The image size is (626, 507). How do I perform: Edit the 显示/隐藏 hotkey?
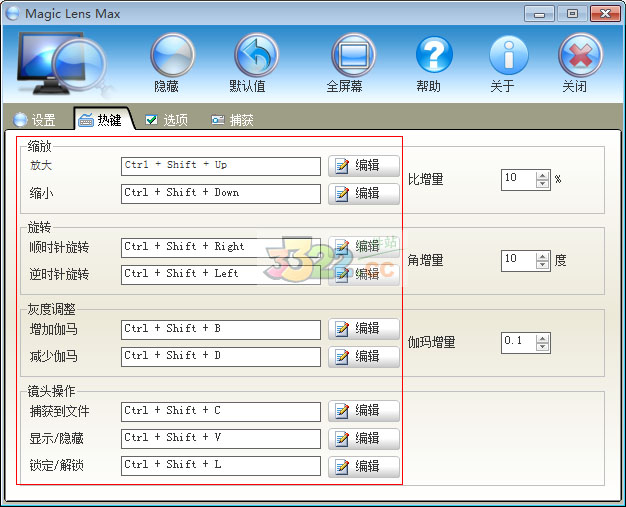pyautogui.click(x=364, y=439)
